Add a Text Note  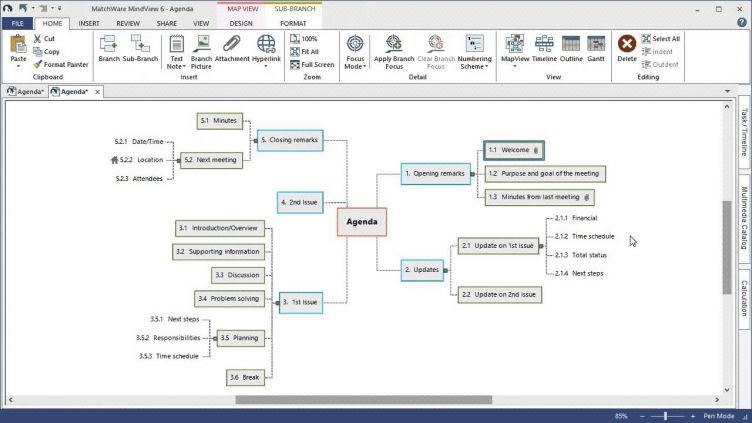click(176, 52)
